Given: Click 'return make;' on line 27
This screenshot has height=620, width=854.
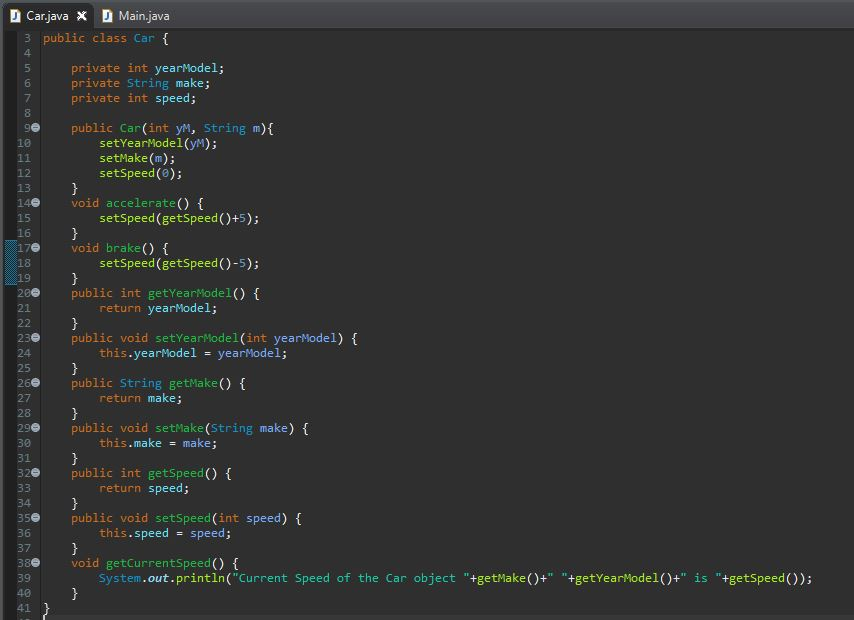Looking at the screenshot, I should pyautogui.click(x=141, y=398).
